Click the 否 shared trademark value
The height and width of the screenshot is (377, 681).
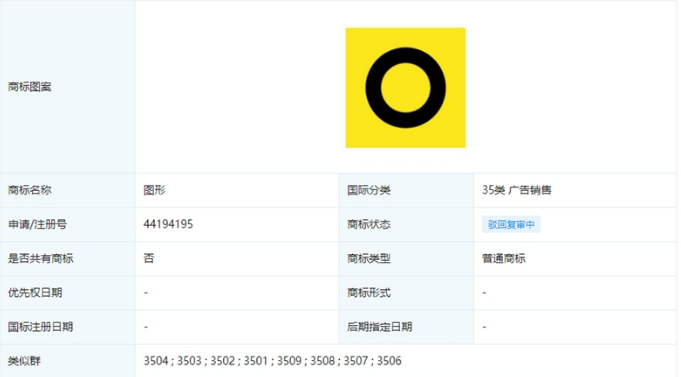149,258
